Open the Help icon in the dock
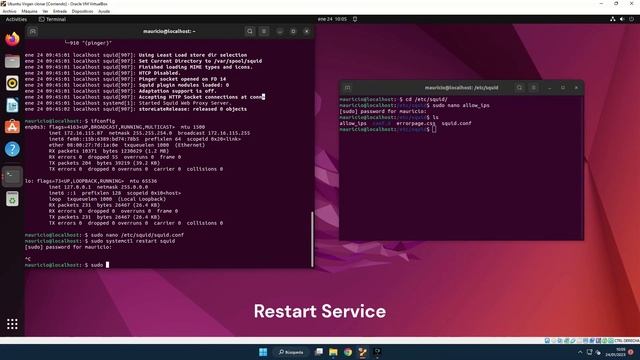 click(12, 149)
